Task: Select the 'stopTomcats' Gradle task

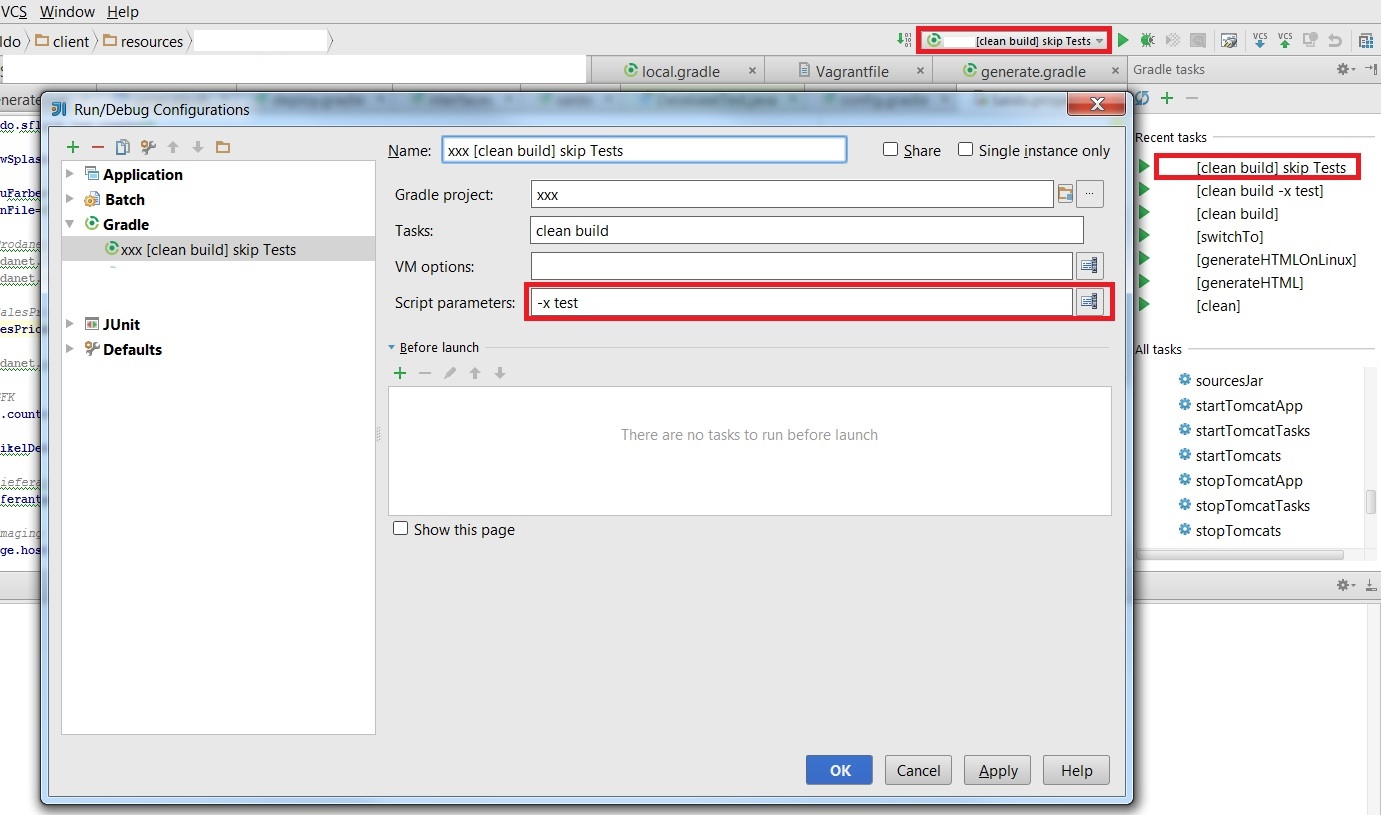Action: [x=1238, y=530]
